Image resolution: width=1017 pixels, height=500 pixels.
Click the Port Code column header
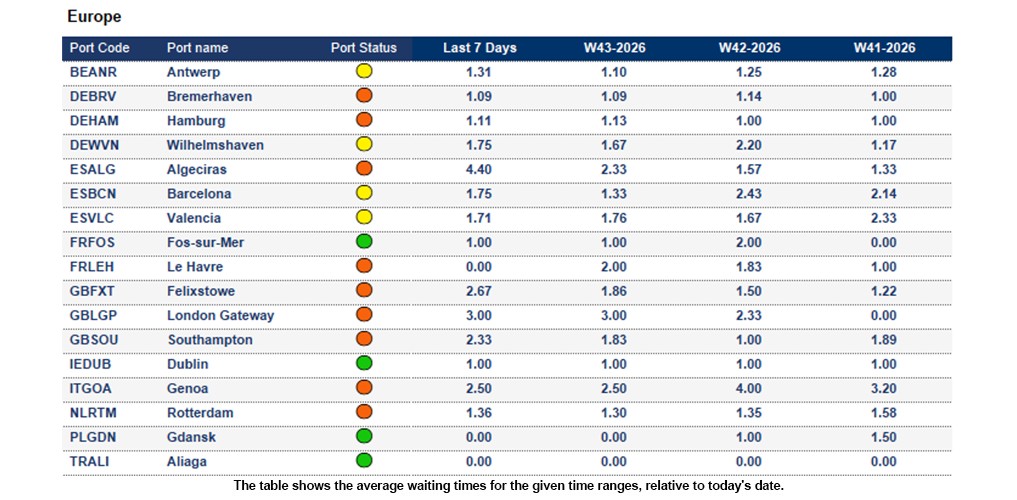coord(100,48)
